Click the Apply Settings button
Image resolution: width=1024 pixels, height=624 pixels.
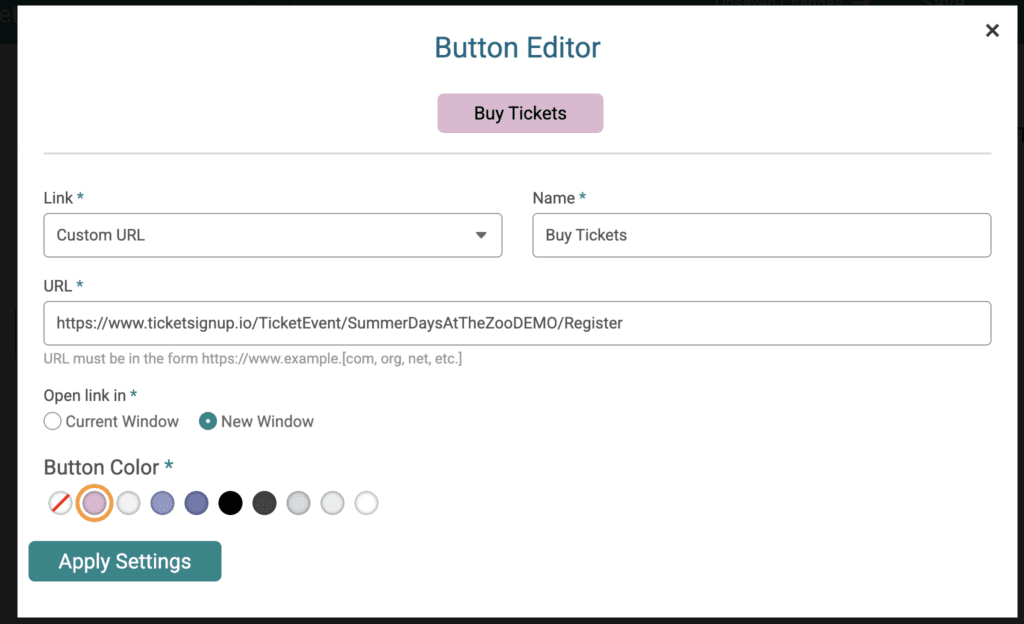125,561
